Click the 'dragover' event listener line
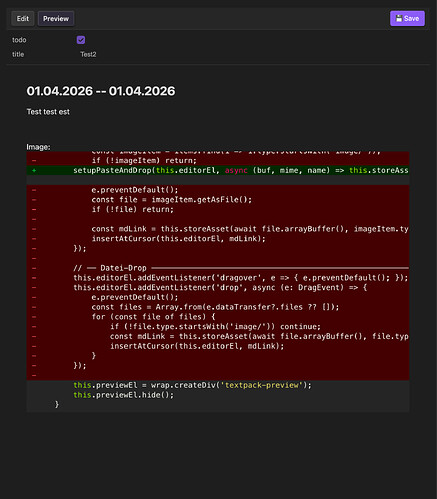The width and height of the screenshot is (437, 499). coord(240,278)
